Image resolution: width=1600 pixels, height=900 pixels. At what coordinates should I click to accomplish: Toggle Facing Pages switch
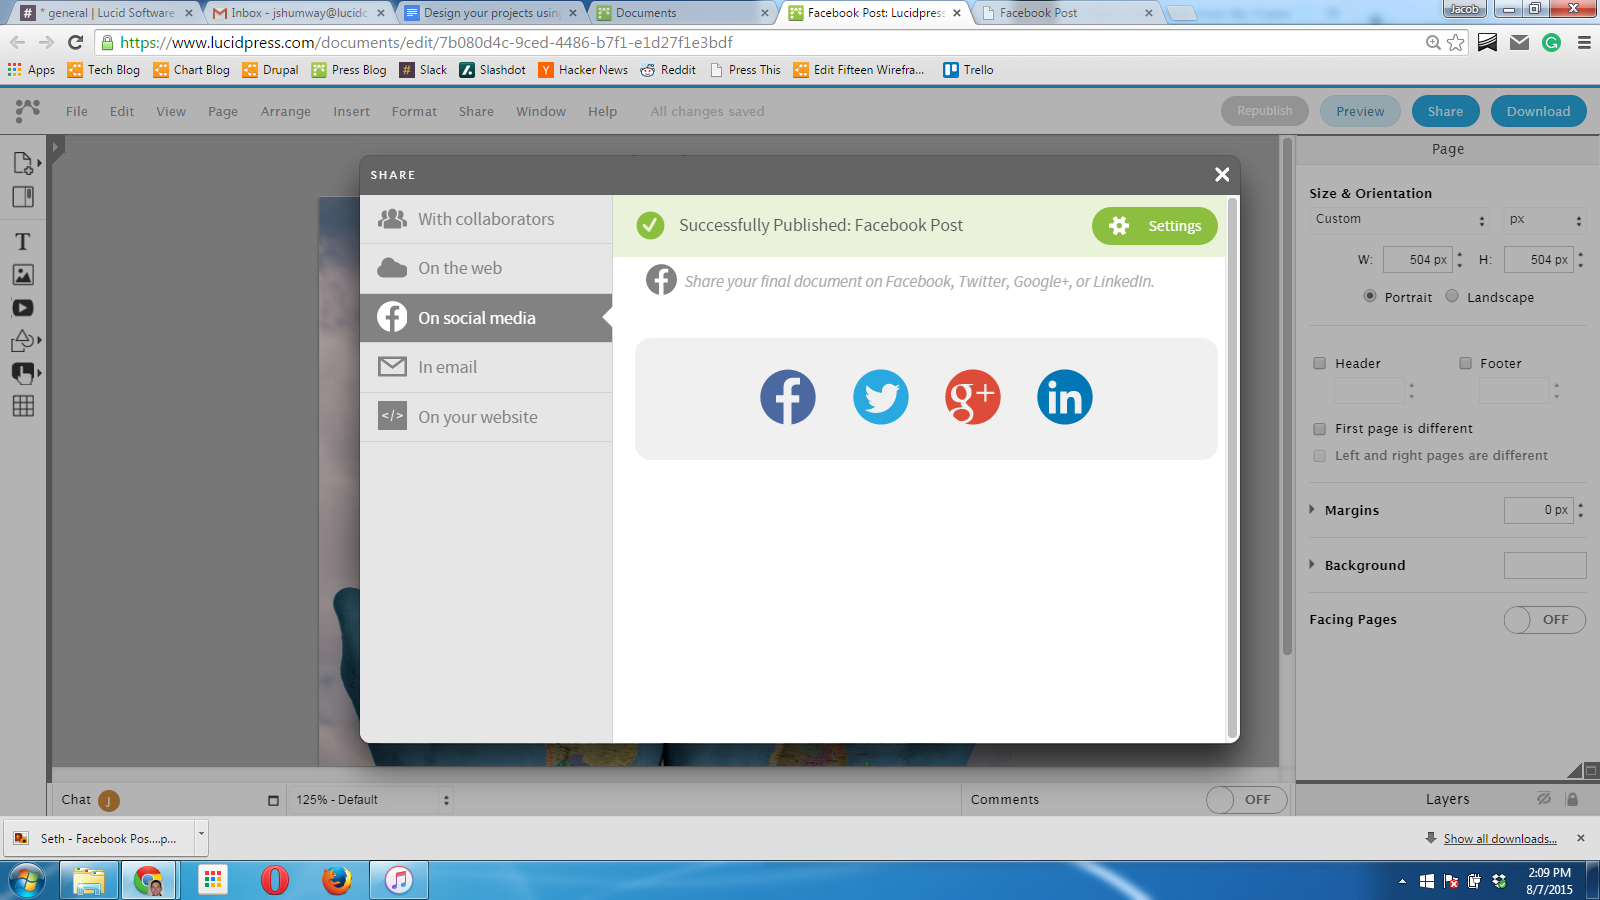(1544, 620)
